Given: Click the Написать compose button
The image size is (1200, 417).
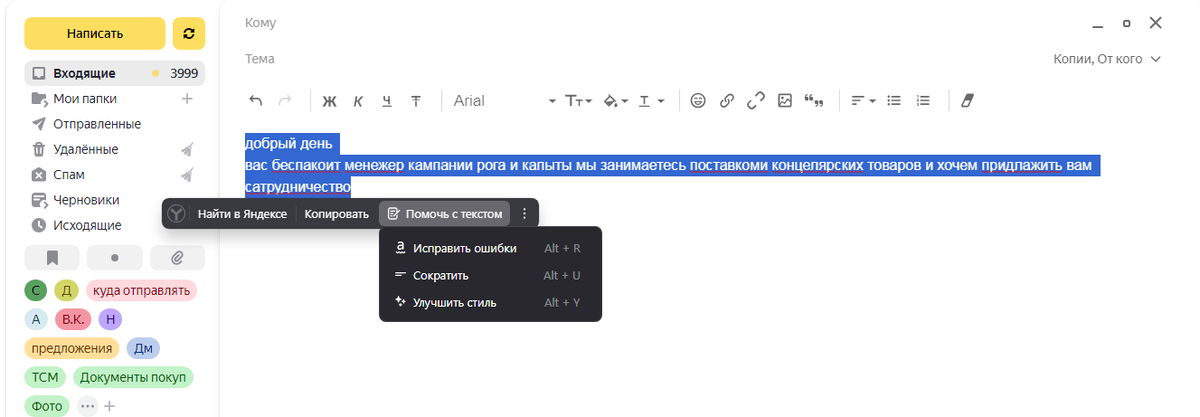Looking at the screenshot, I should (95, 33).
